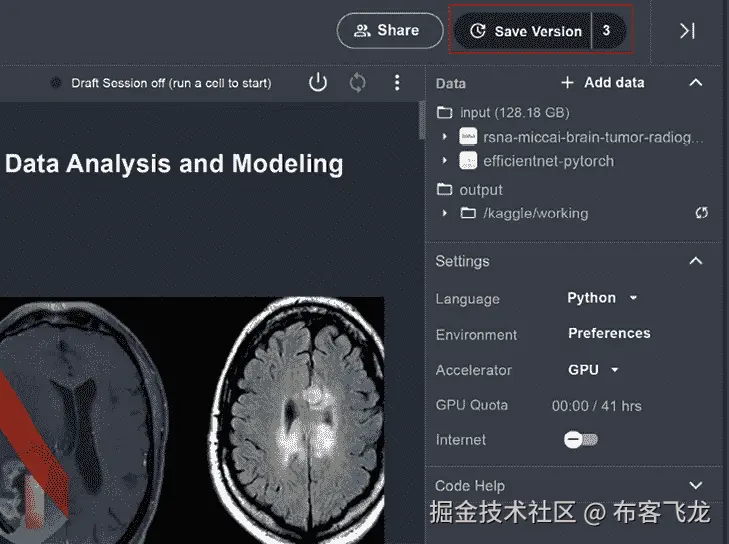Click Save Version button
The height and width of the screenshot is (544, 729).
pos(523,31)
